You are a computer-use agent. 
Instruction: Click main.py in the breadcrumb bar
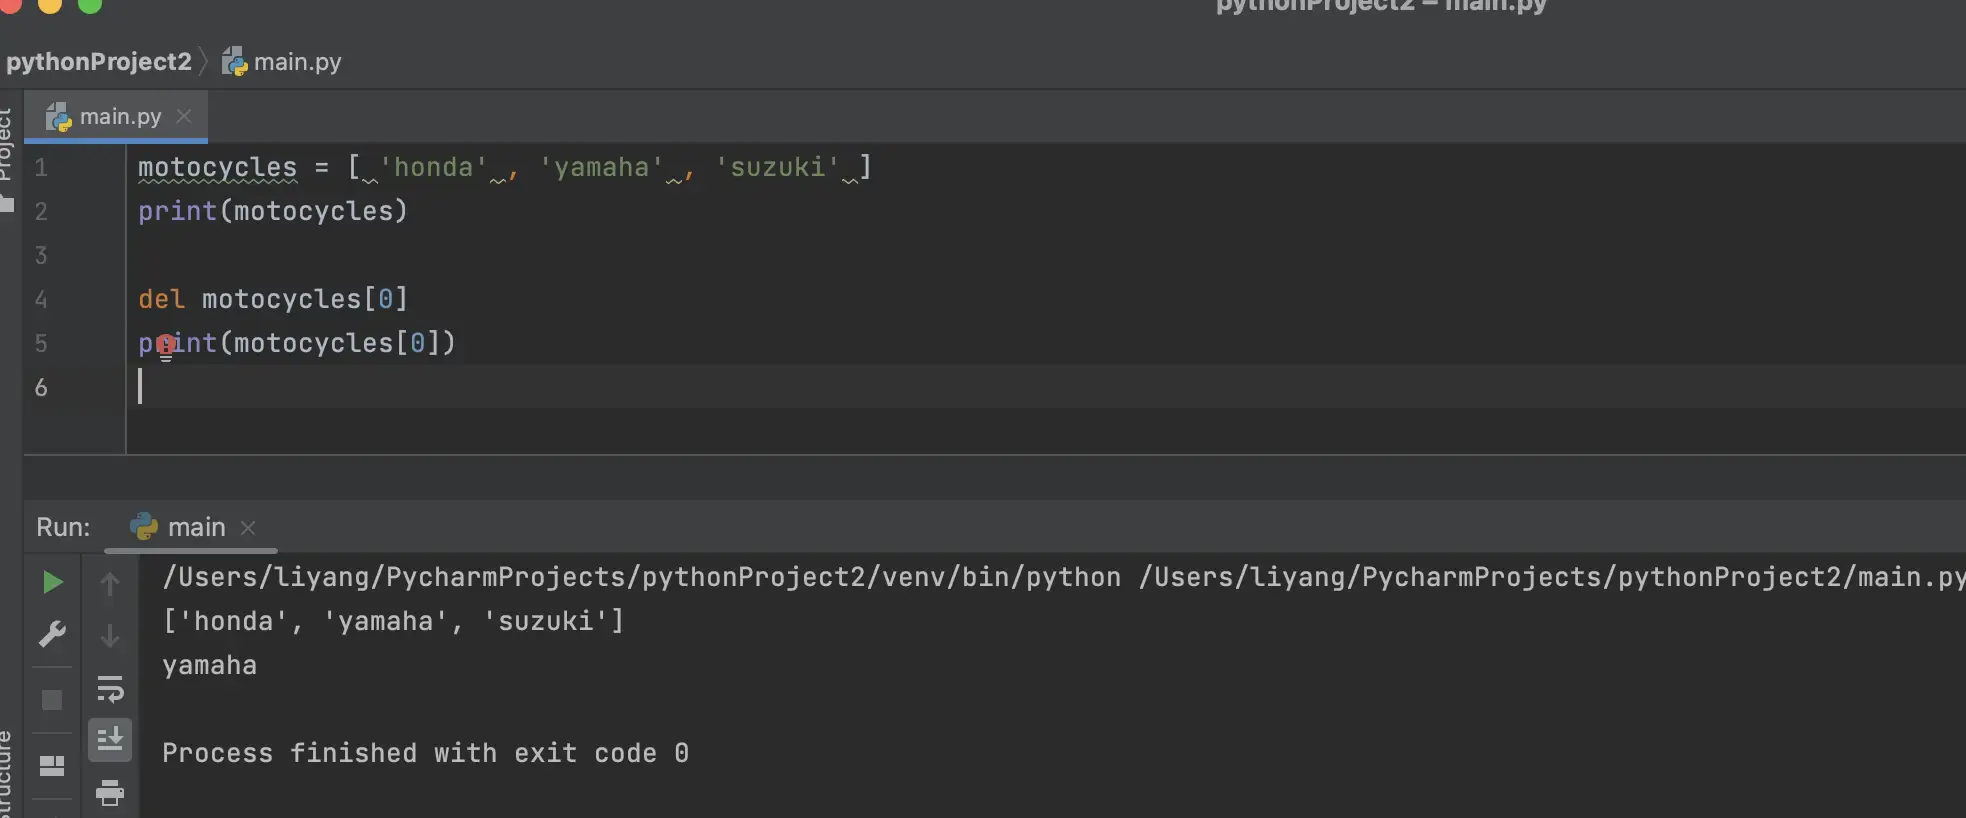296,62
